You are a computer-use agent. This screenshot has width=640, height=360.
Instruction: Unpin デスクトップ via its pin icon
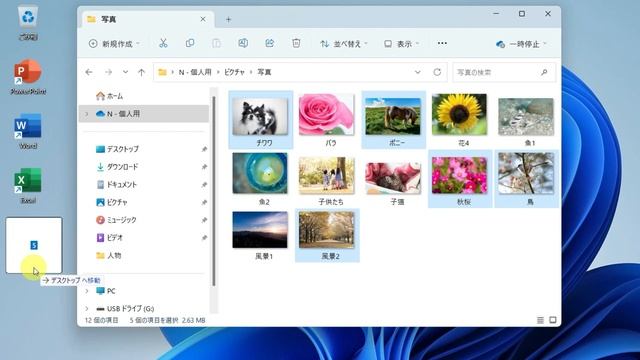[x=204, y=149]
